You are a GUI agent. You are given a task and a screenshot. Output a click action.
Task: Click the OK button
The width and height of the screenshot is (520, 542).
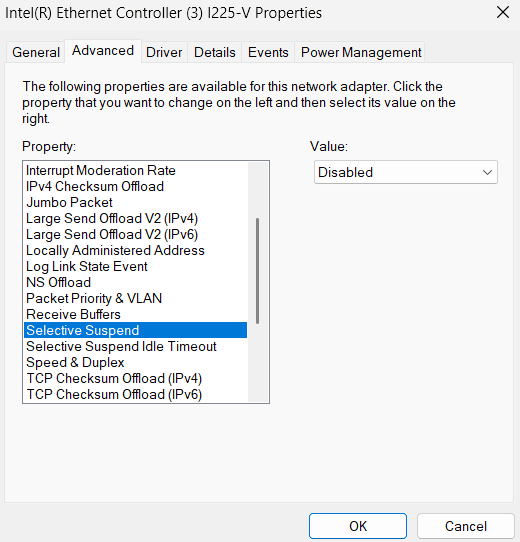[x=358, y=526]
